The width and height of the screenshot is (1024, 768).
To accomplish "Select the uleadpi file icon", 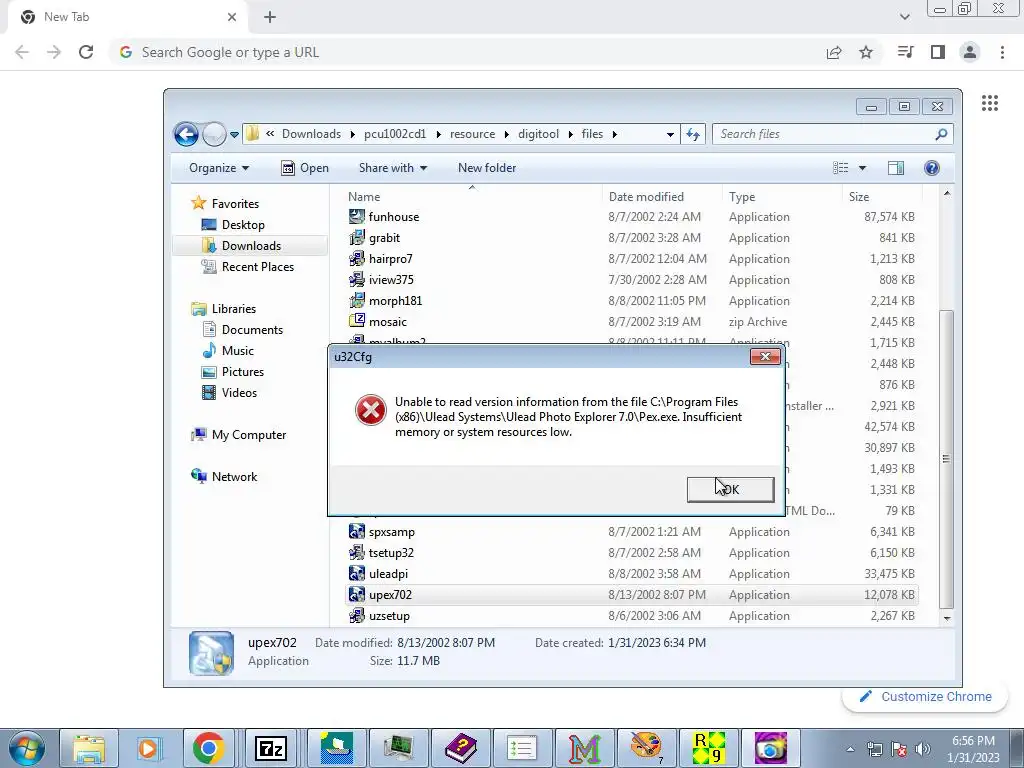I will point(357,573).
